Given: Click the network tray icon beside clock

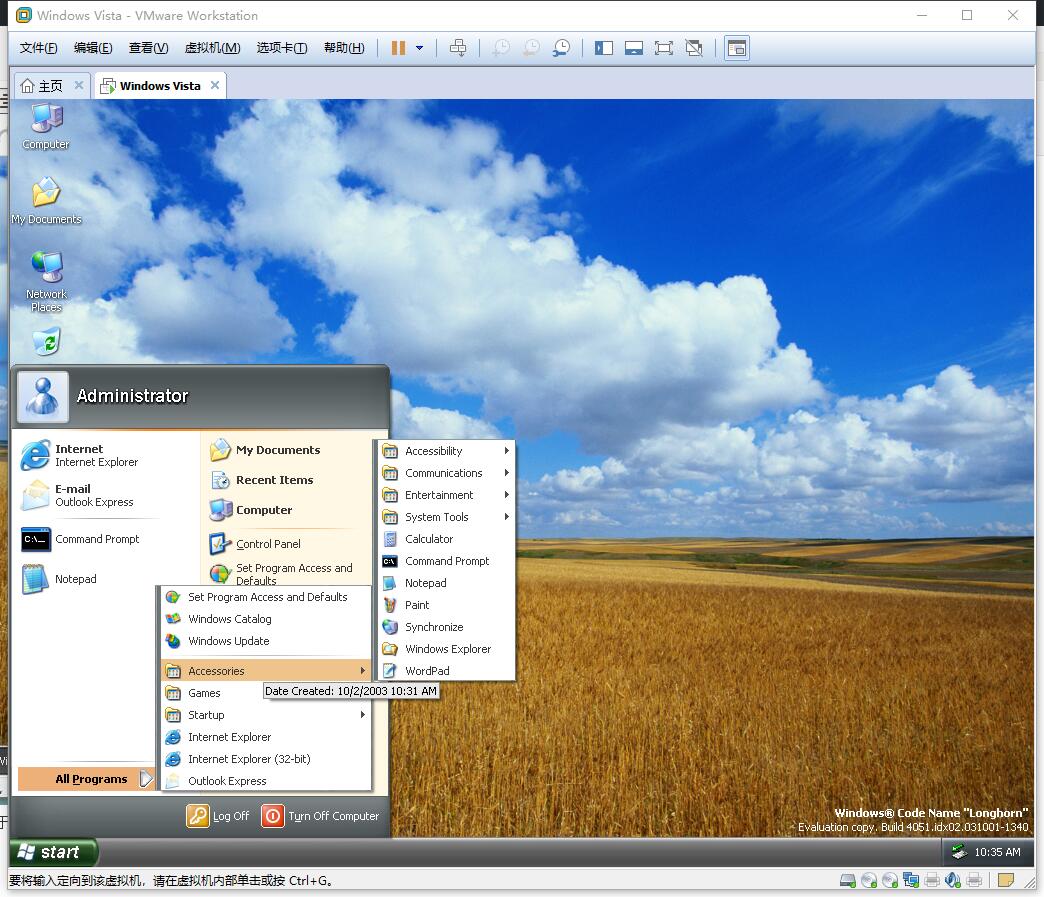Looking at the screenshot, I should click(959, 852).
